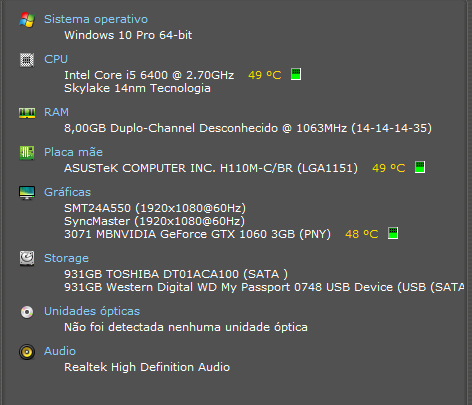Open the RAM section heading

coord(56,112)
